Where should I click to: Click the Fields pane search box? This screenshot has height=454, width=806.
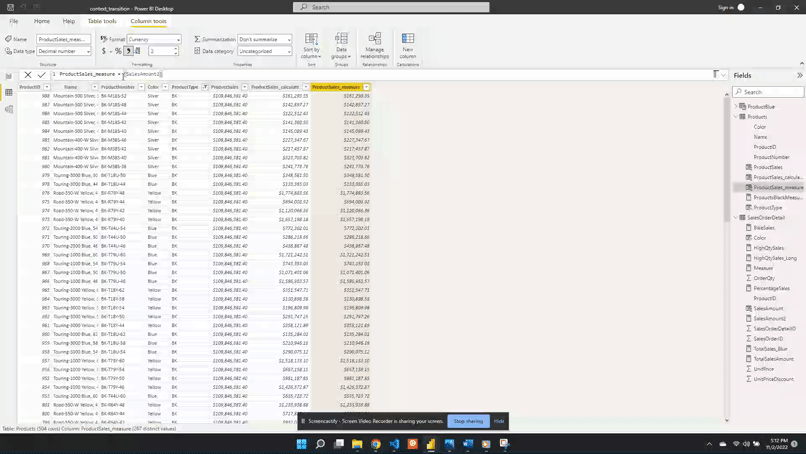tap(768, 92)
